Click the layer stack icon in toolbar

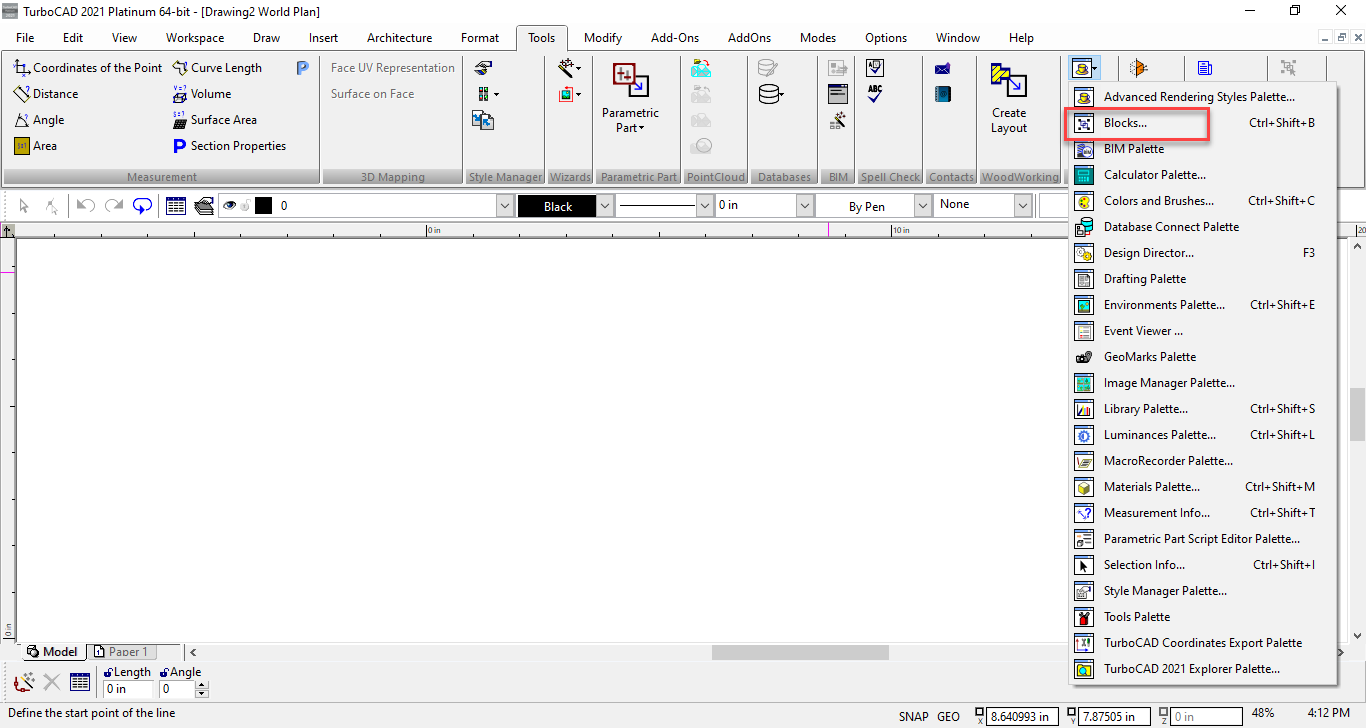pyautogui.click(x=204, y=206)
